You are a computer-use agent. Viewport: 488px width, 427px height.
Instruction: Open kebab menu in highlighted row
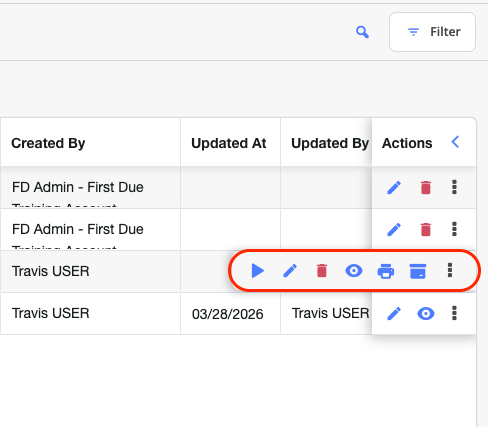point(450,270)
